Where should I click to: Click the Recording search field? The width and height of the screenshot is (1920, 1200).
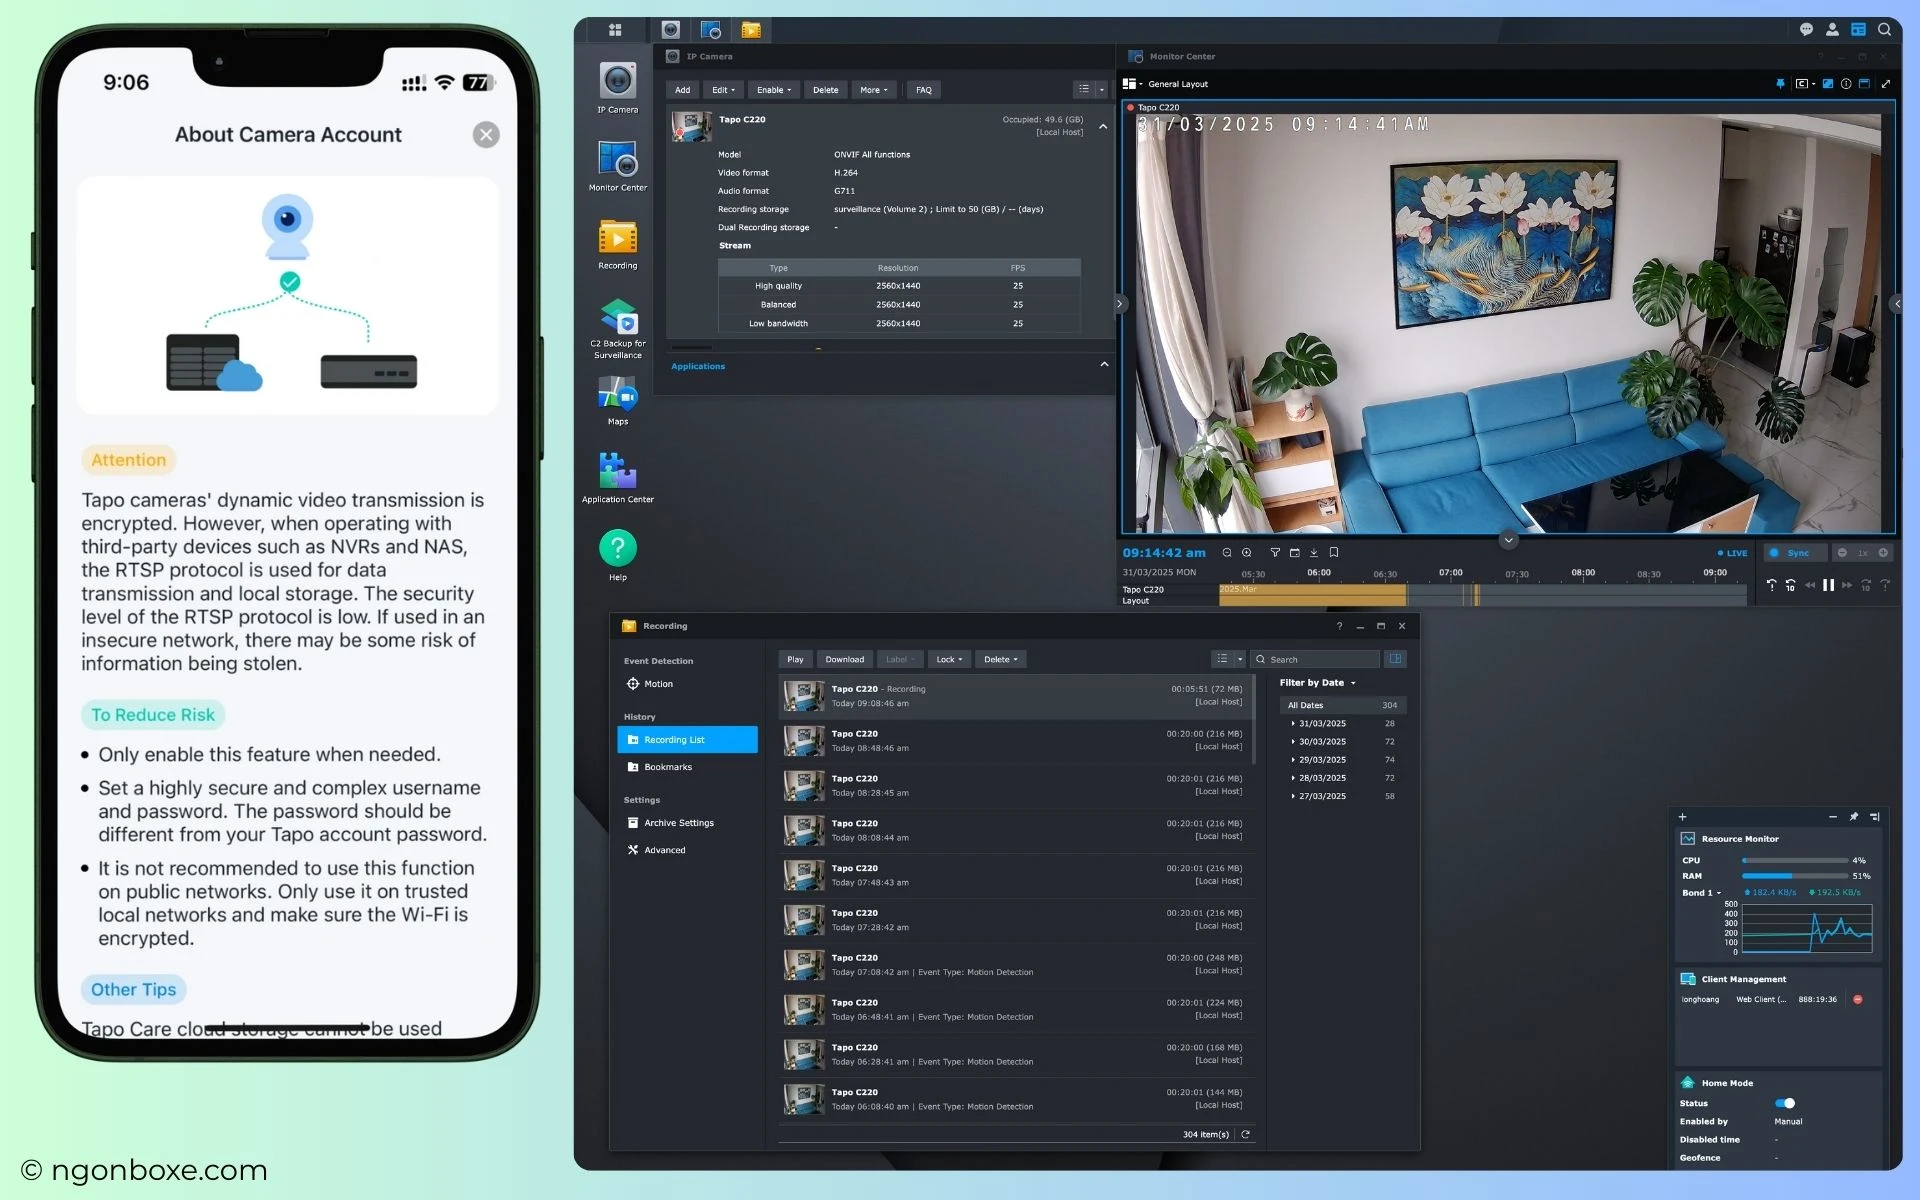click(x=1316, y=659)
